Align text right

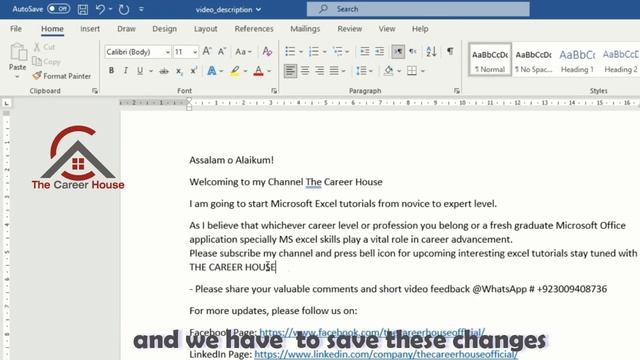coord(320,71)
